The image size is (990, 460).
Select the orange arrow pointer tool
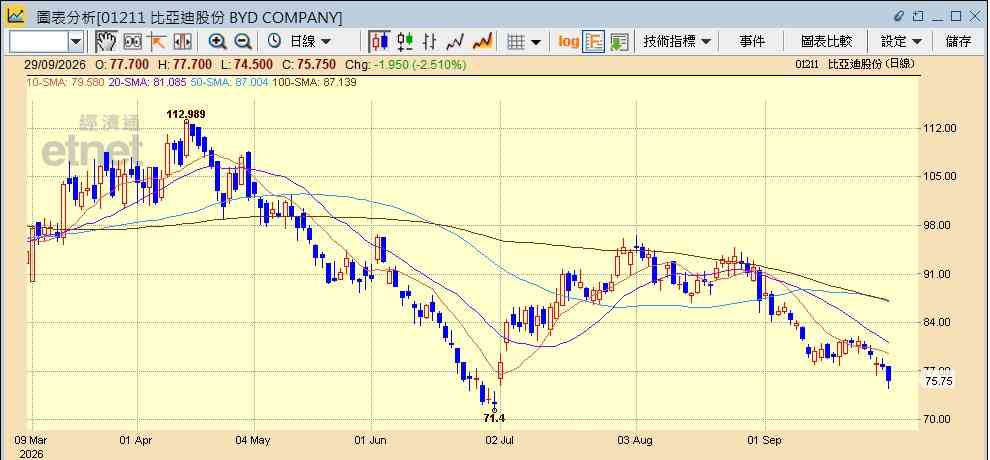coord(157,42)
